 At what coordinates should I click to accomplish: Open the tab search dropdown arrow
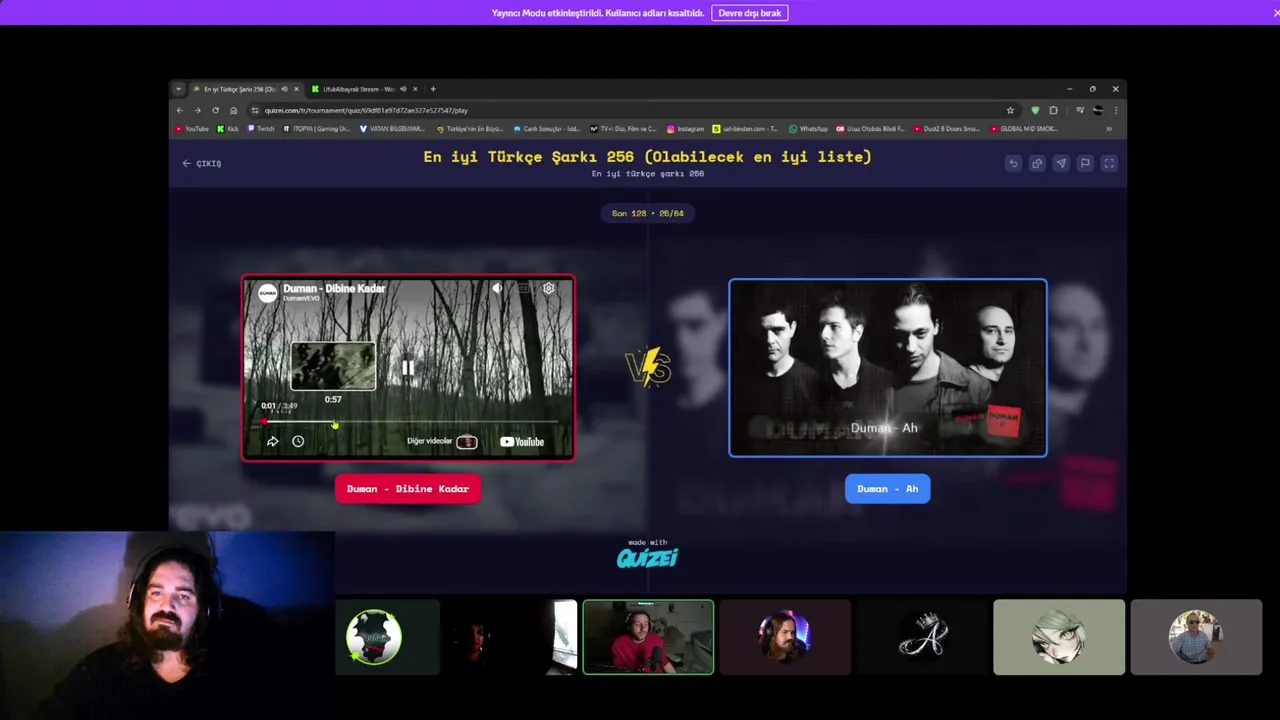[179, 89]
